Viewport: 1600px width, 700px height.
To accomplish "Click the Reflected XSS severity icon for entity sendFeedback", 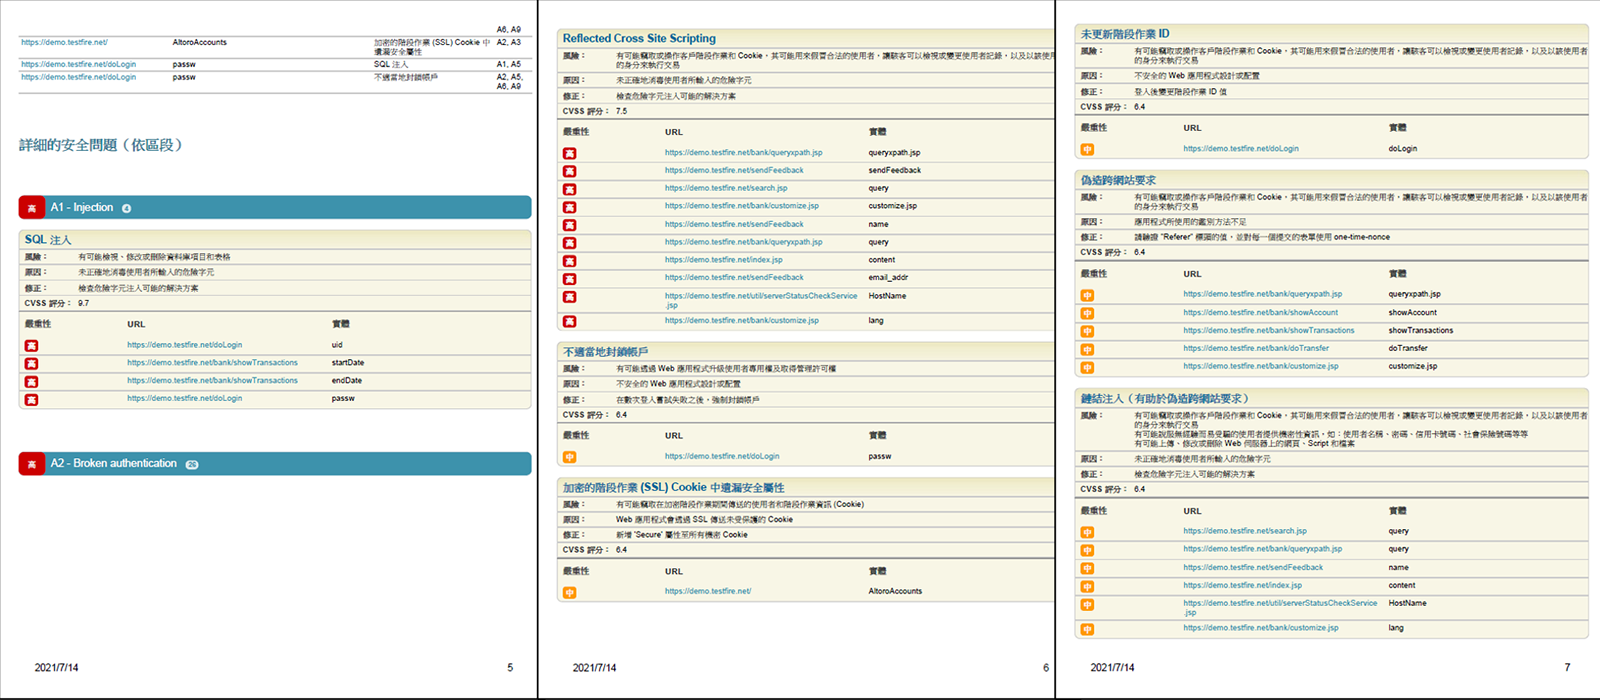I will [x=569, y=172].
